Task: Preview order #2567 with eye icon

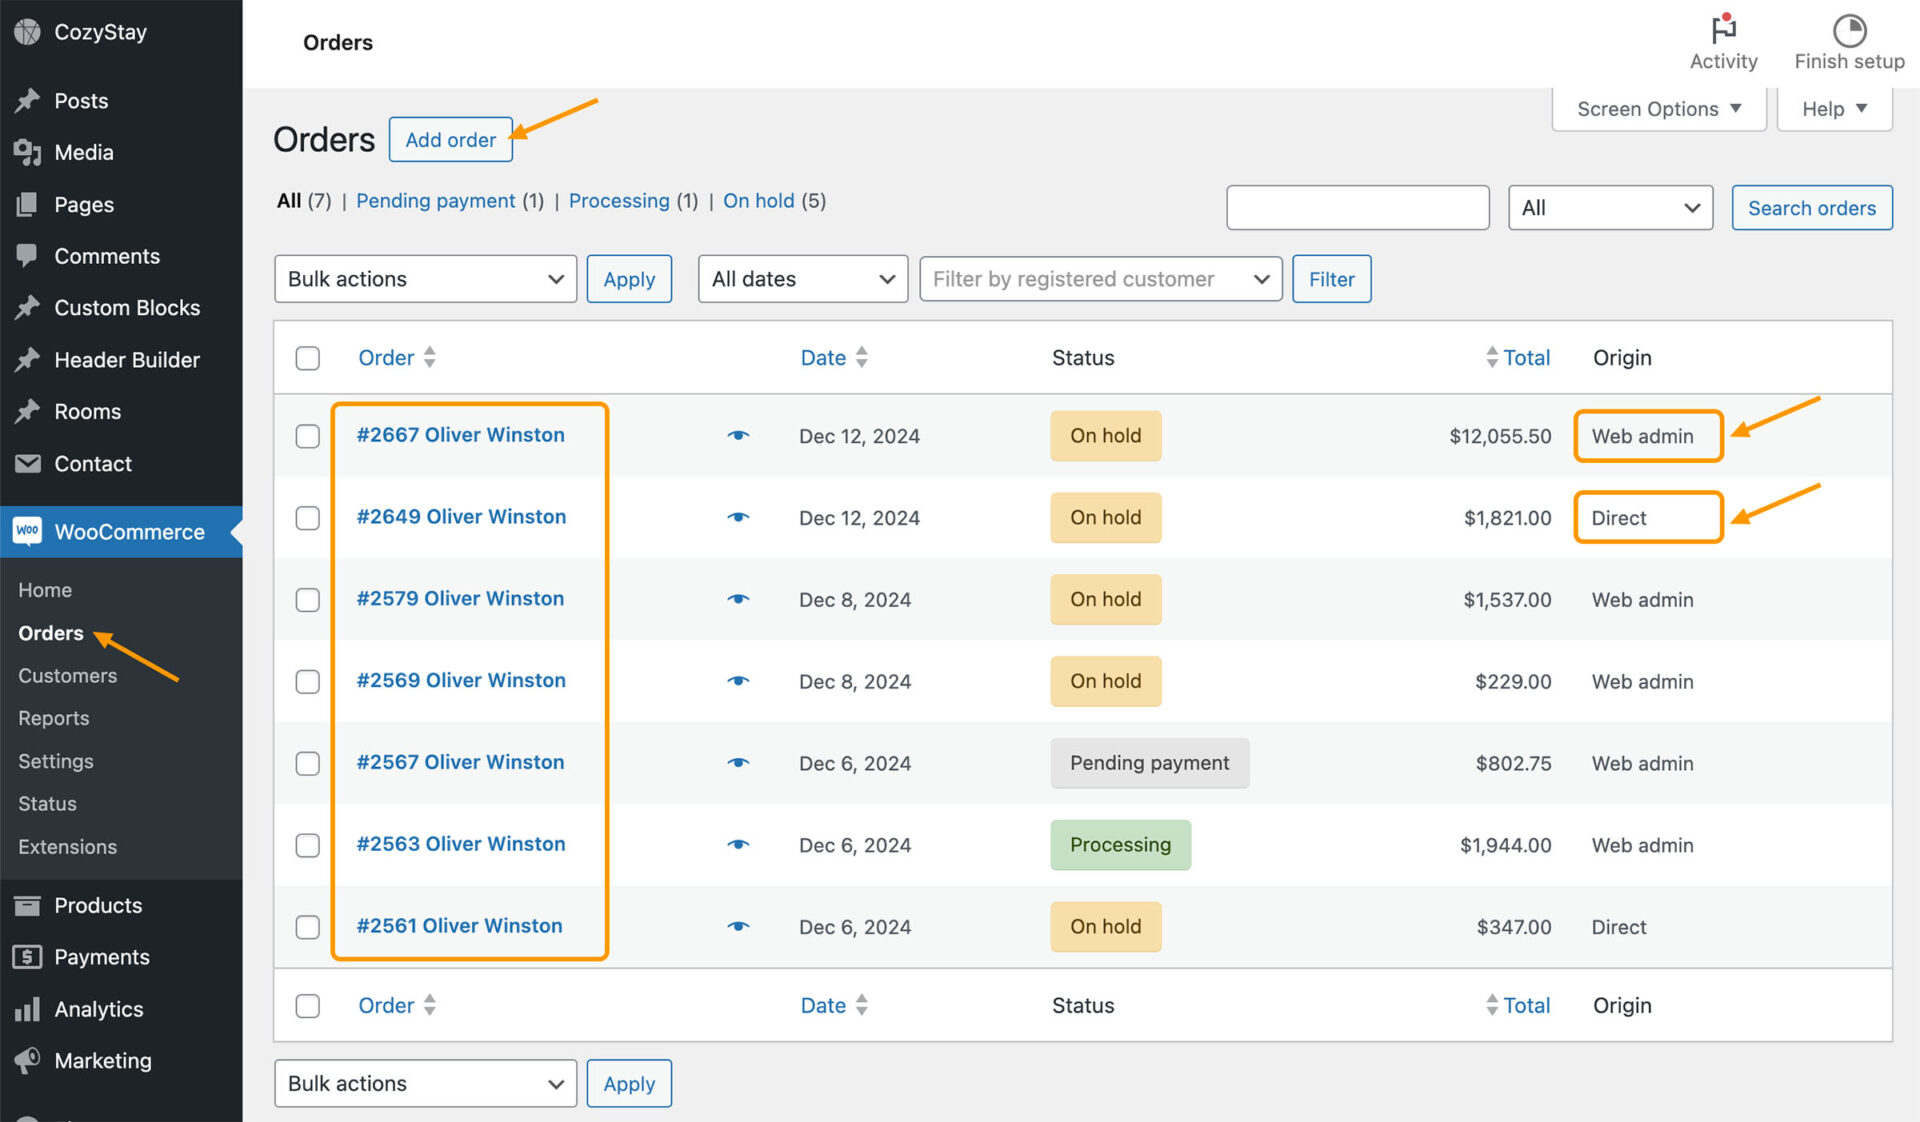Action: (x=738, y=763)
